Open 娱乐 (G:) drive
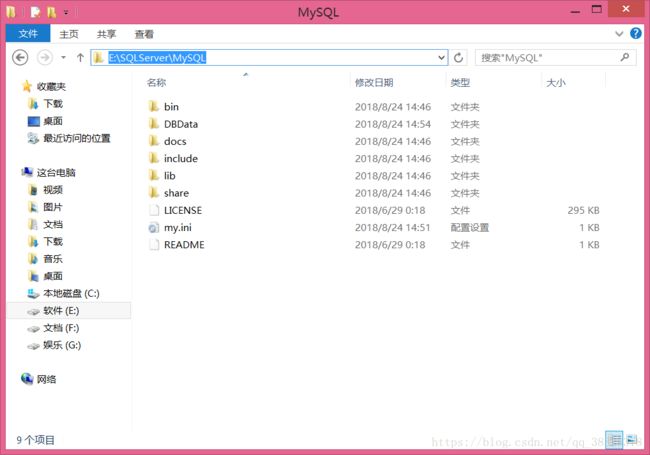 coord(62,345)
